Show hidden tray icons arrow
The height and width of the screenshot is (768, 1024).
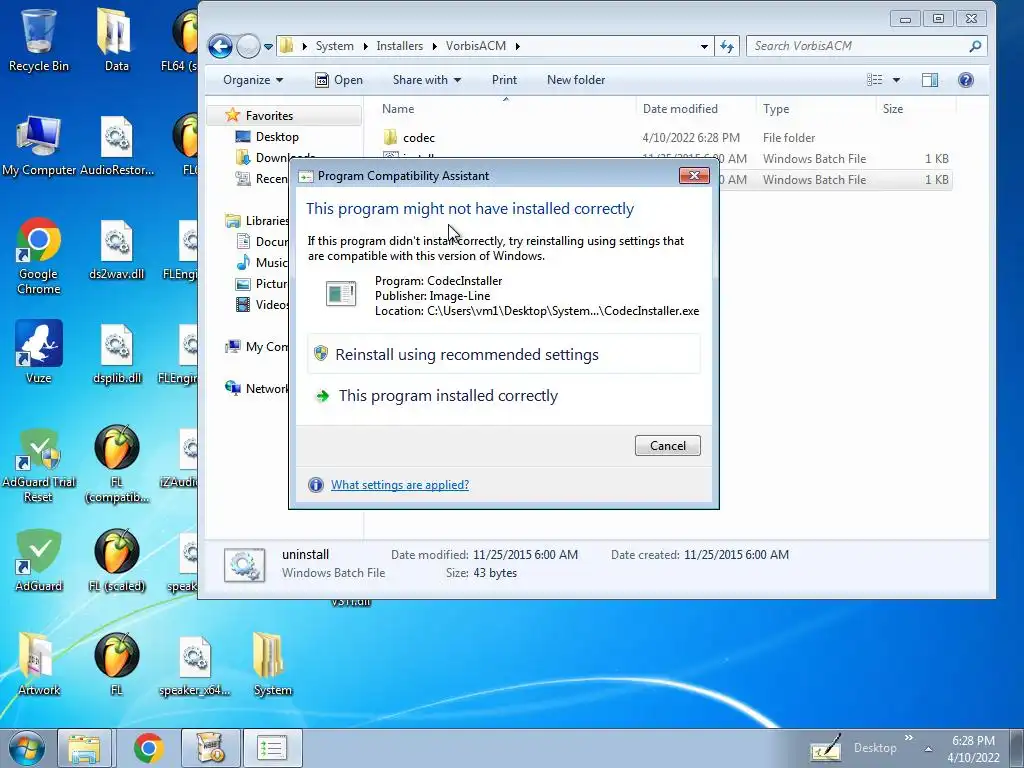coord(928,749)
